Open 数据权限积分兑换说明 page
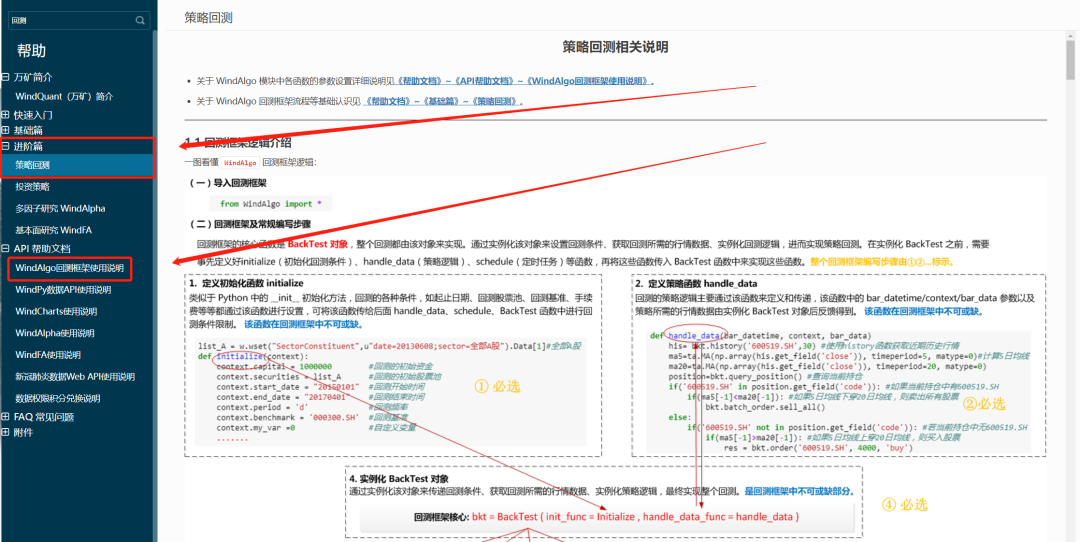1080x542 pixels. coord(58,398)
